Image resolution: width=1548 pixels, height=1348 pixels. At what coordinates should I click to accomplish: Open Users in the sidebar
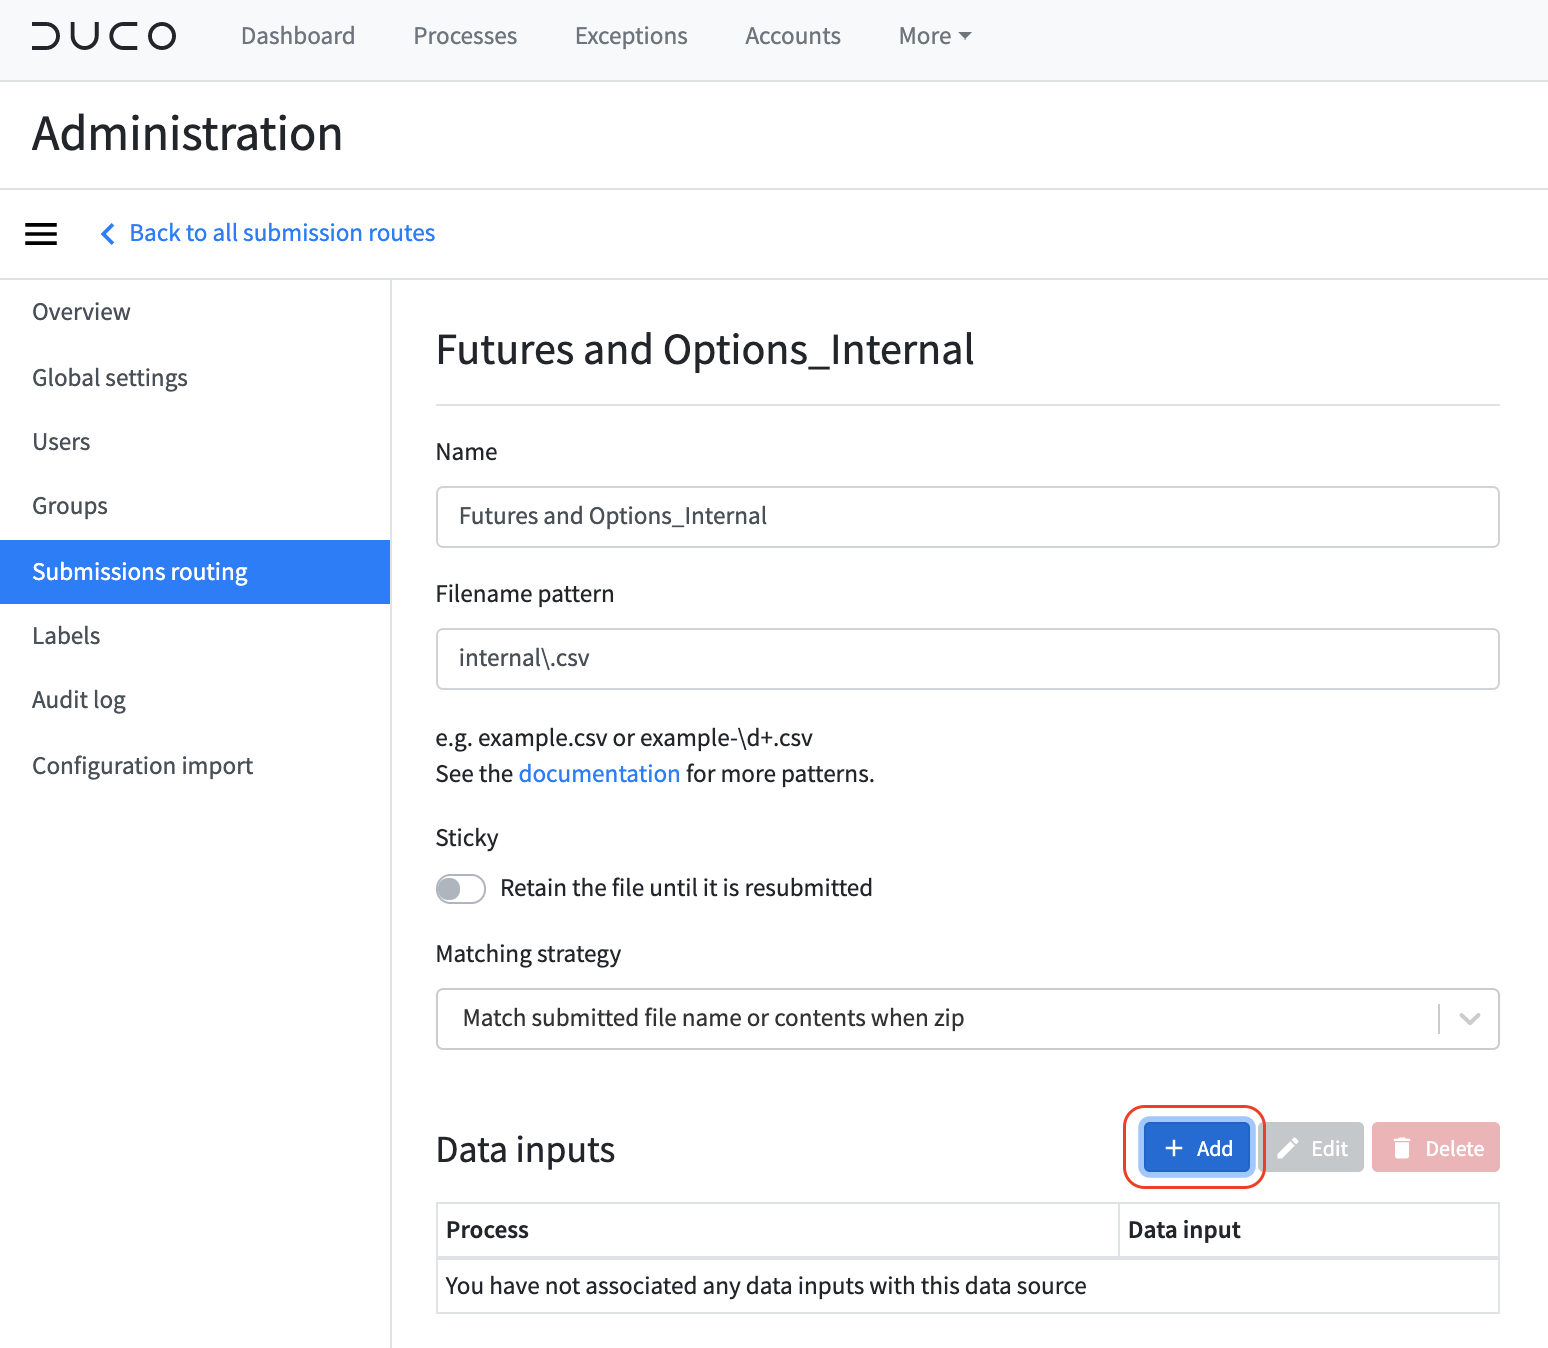click(195, 442)
